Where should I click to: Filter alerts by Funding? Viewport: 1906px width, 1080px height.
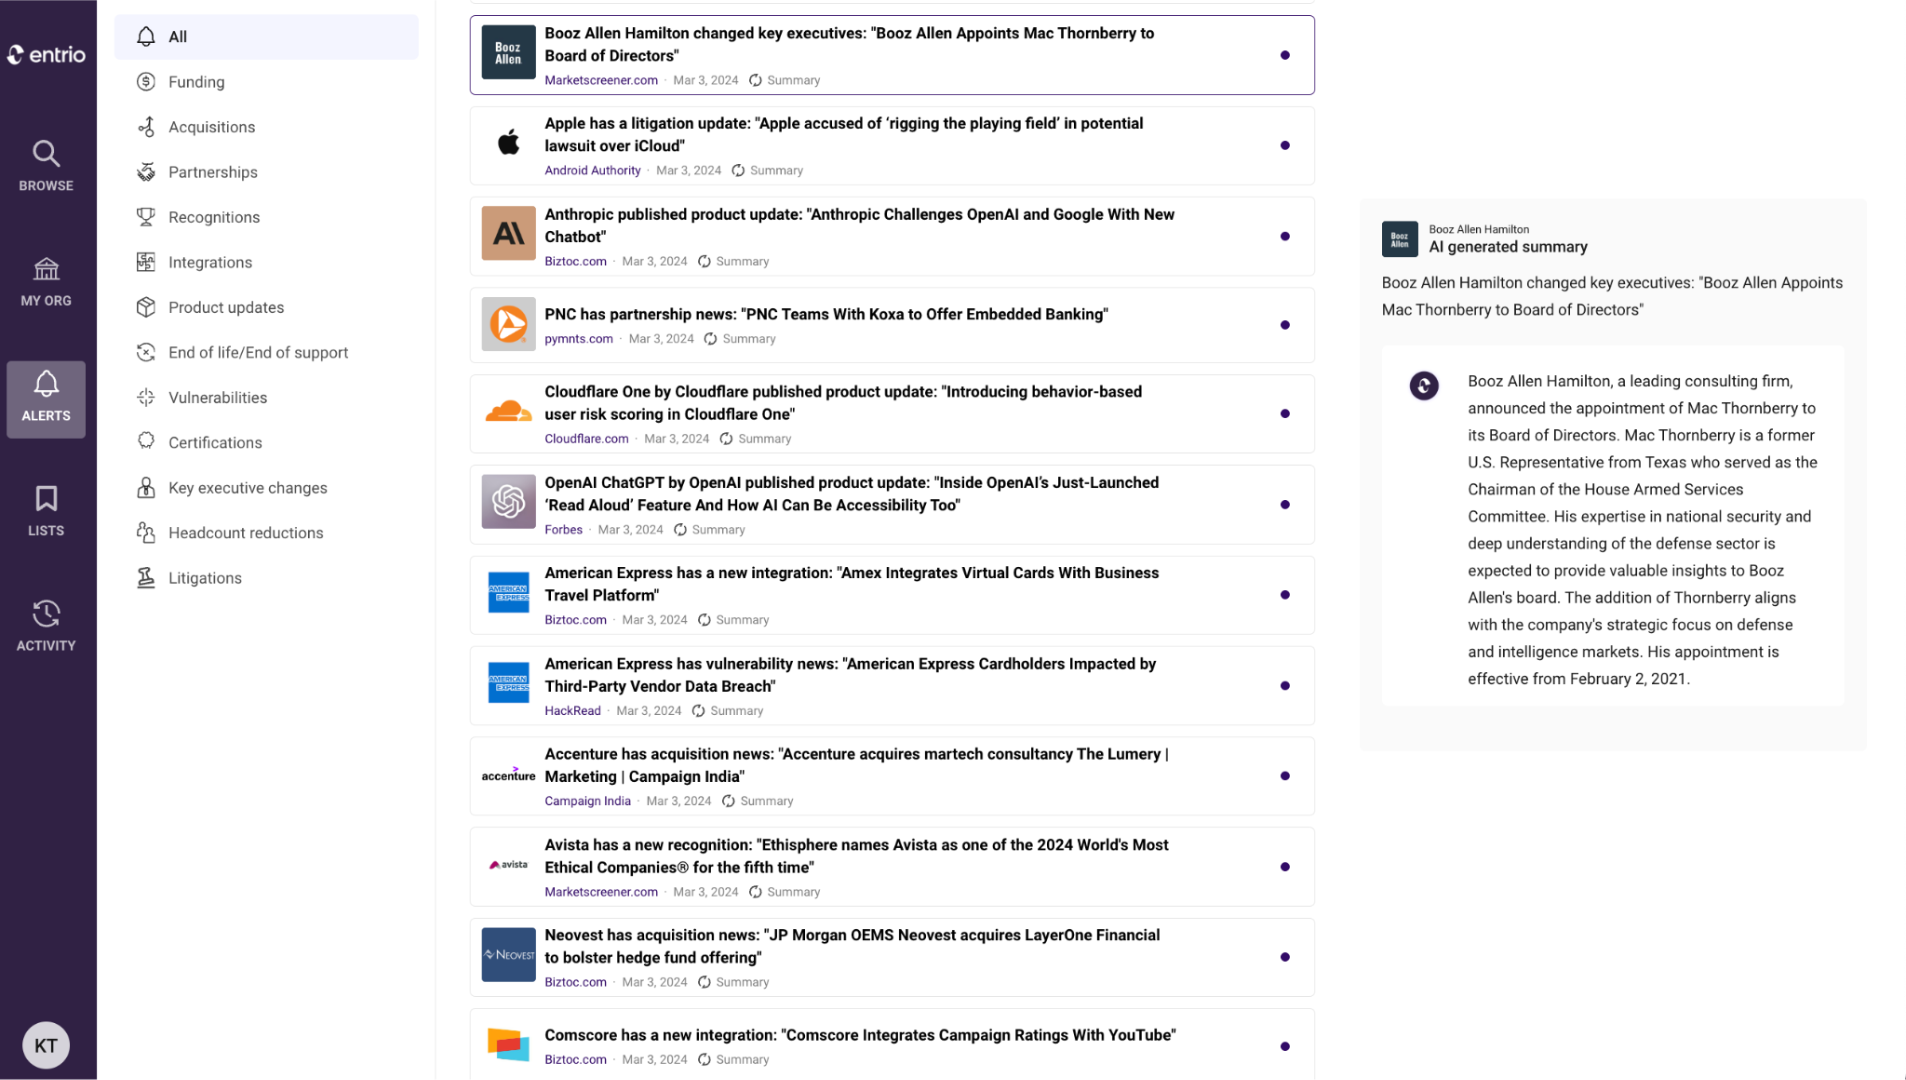click(266, 82)
